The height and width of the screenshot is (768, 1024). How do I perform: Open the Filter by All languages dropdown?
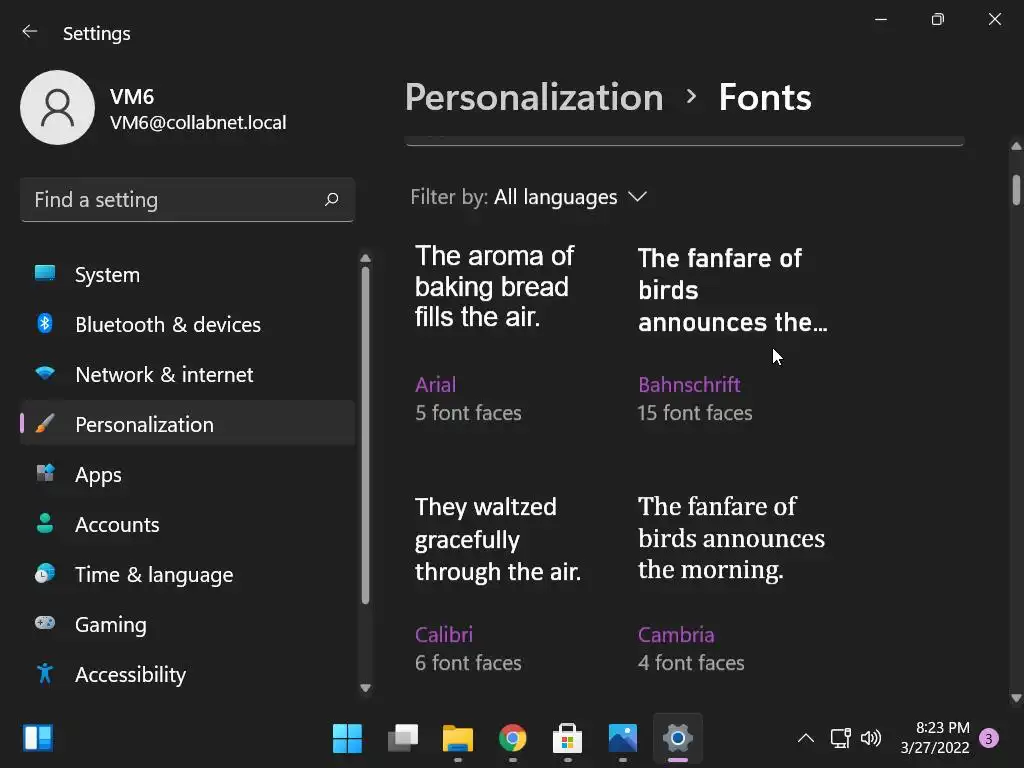coord(529,197)
